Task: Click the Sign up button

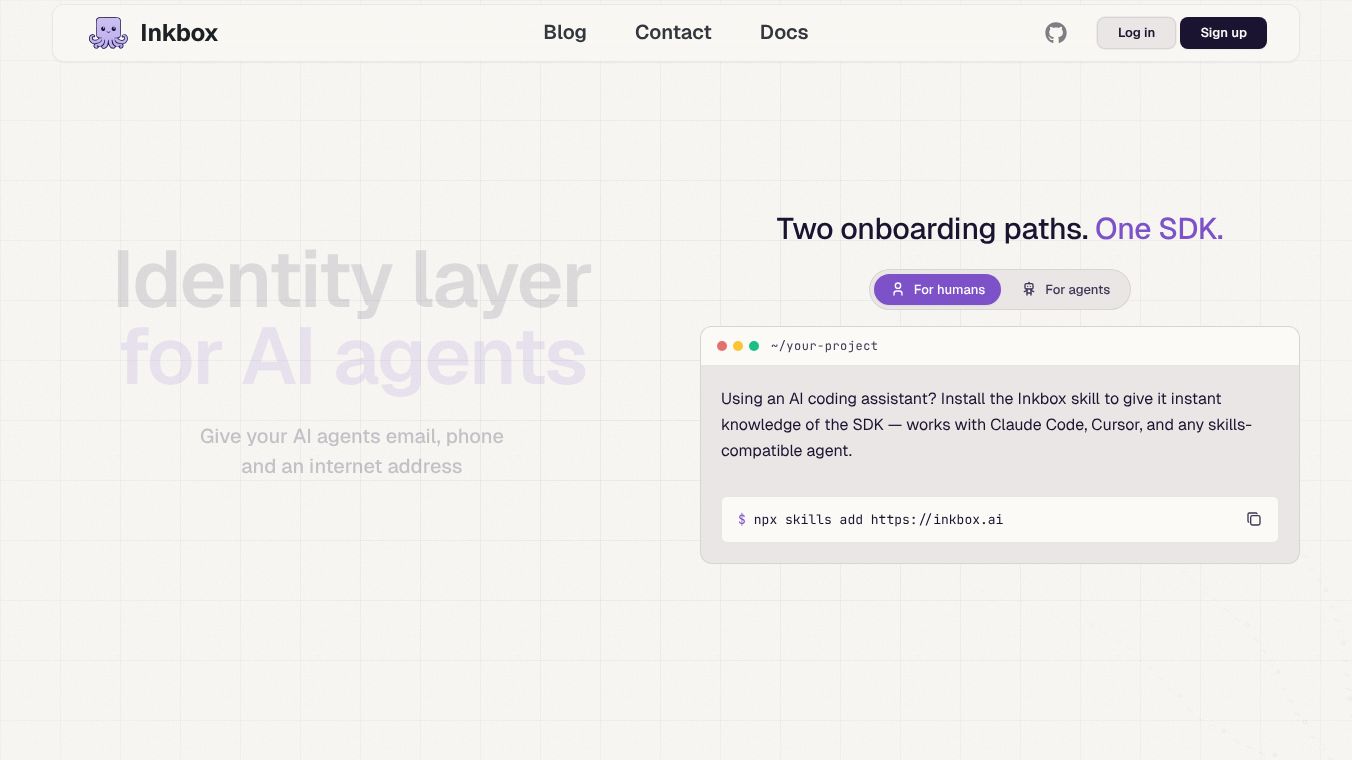Action: 1223,33
